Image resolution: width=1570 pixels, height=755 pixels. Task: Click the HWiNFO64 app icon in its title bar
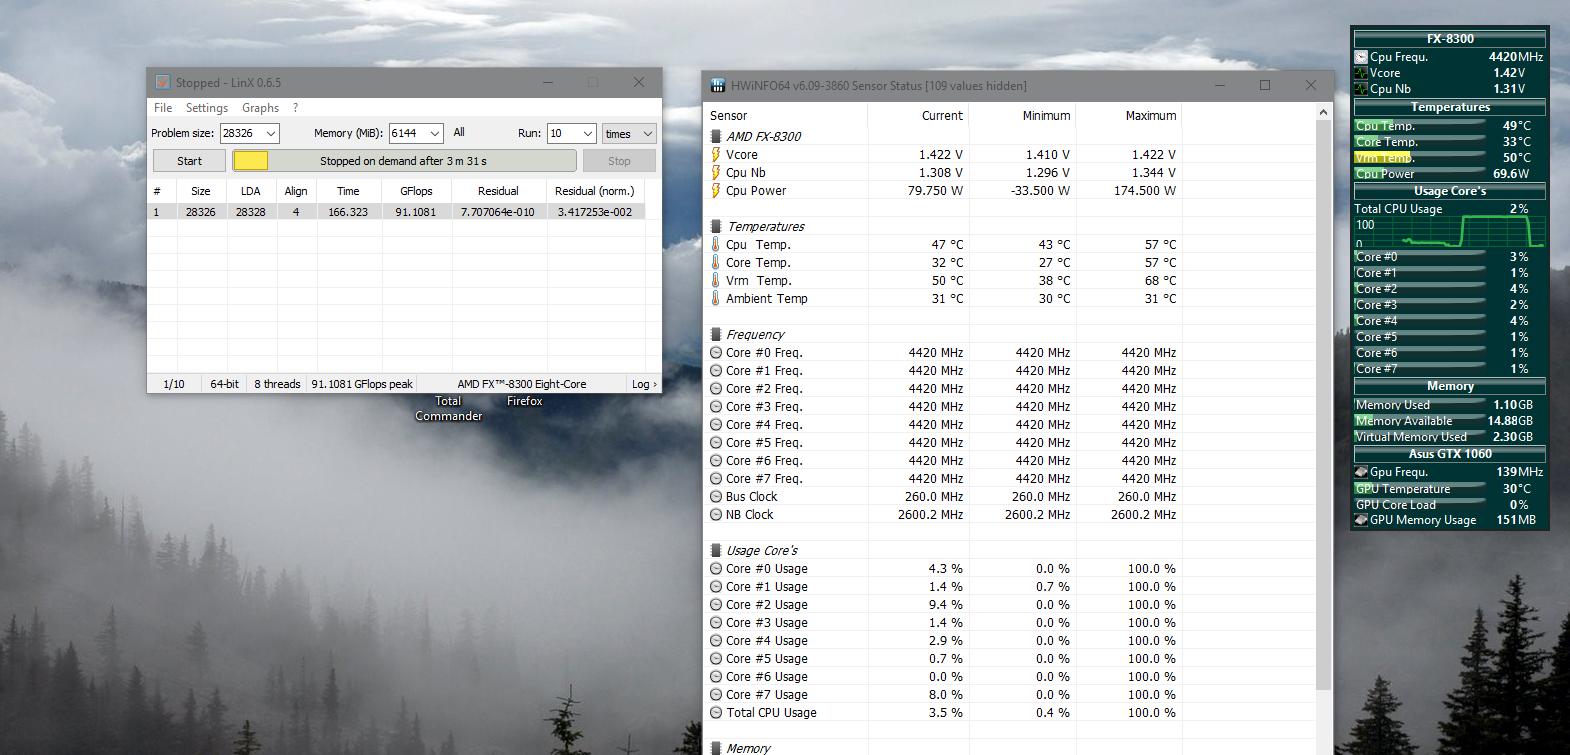[x=717, y=86]
